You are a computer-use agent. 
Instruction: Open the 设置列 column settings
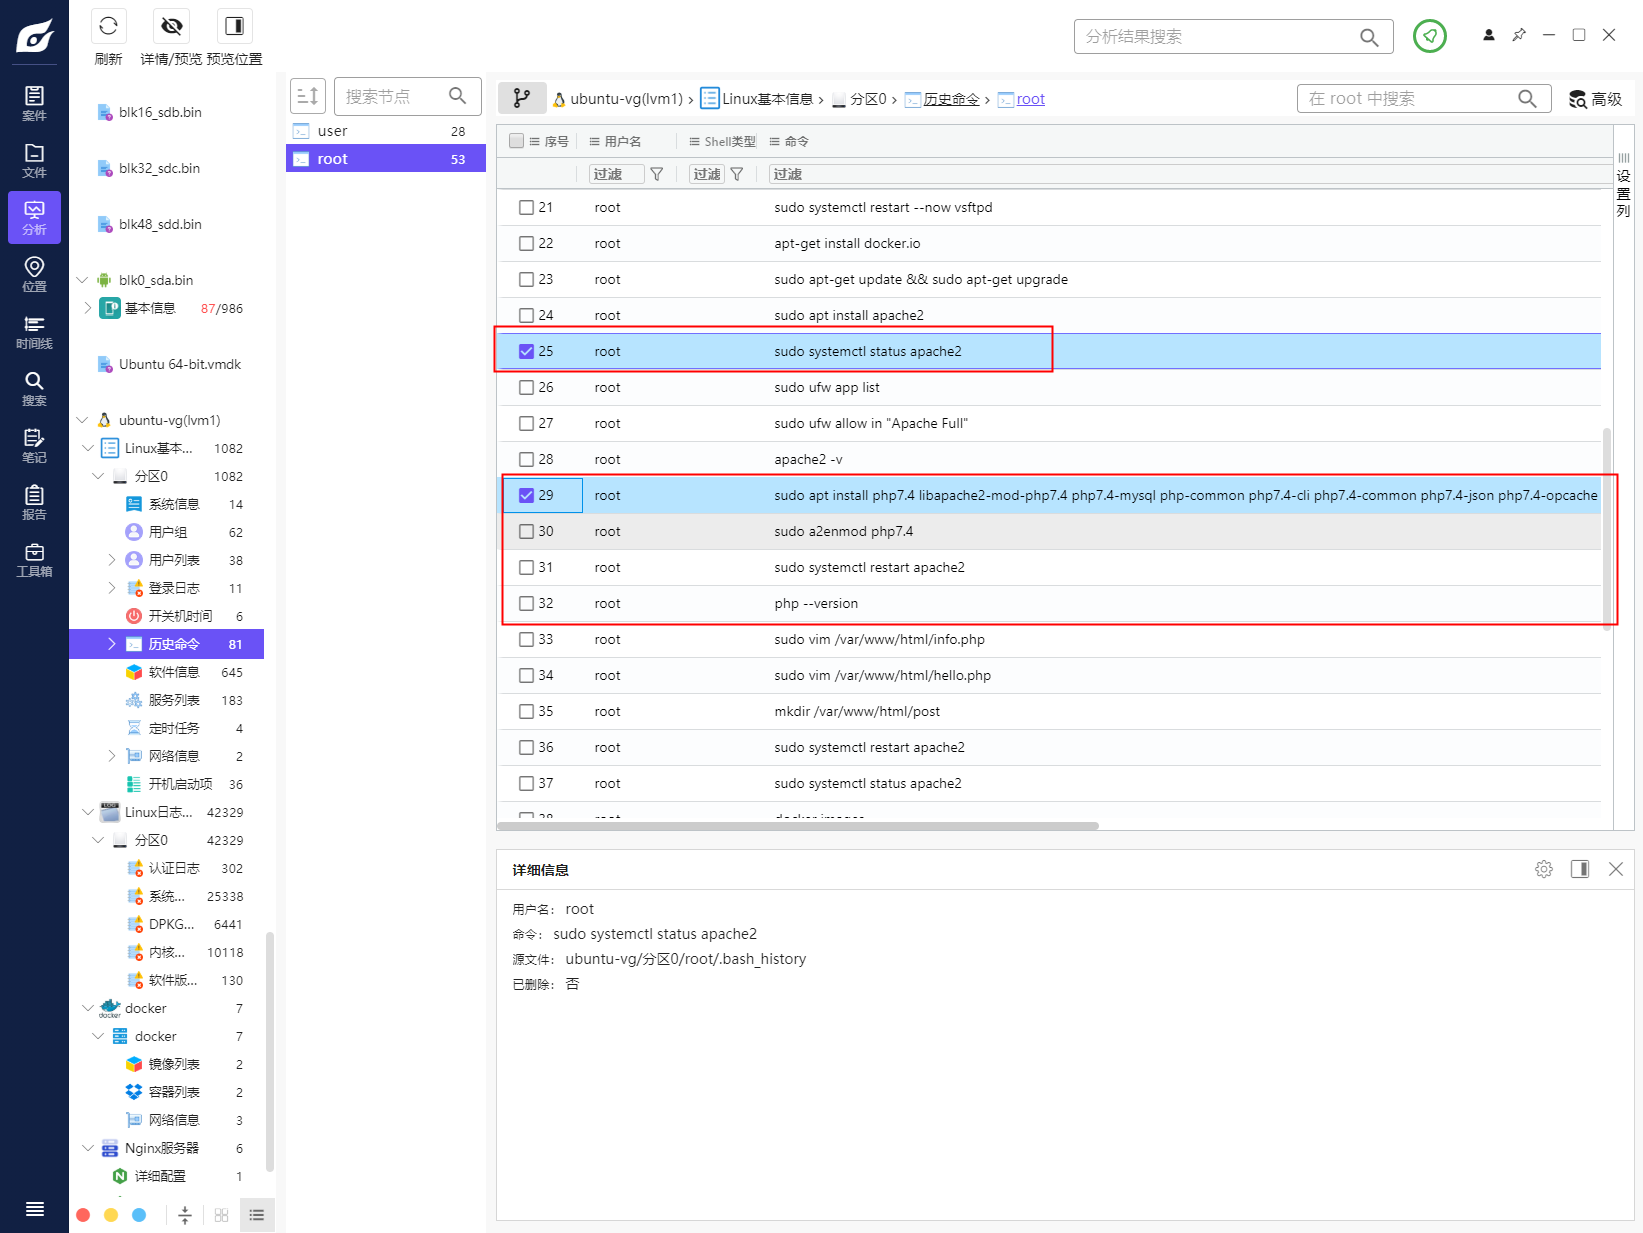(x=1623, y=187)
